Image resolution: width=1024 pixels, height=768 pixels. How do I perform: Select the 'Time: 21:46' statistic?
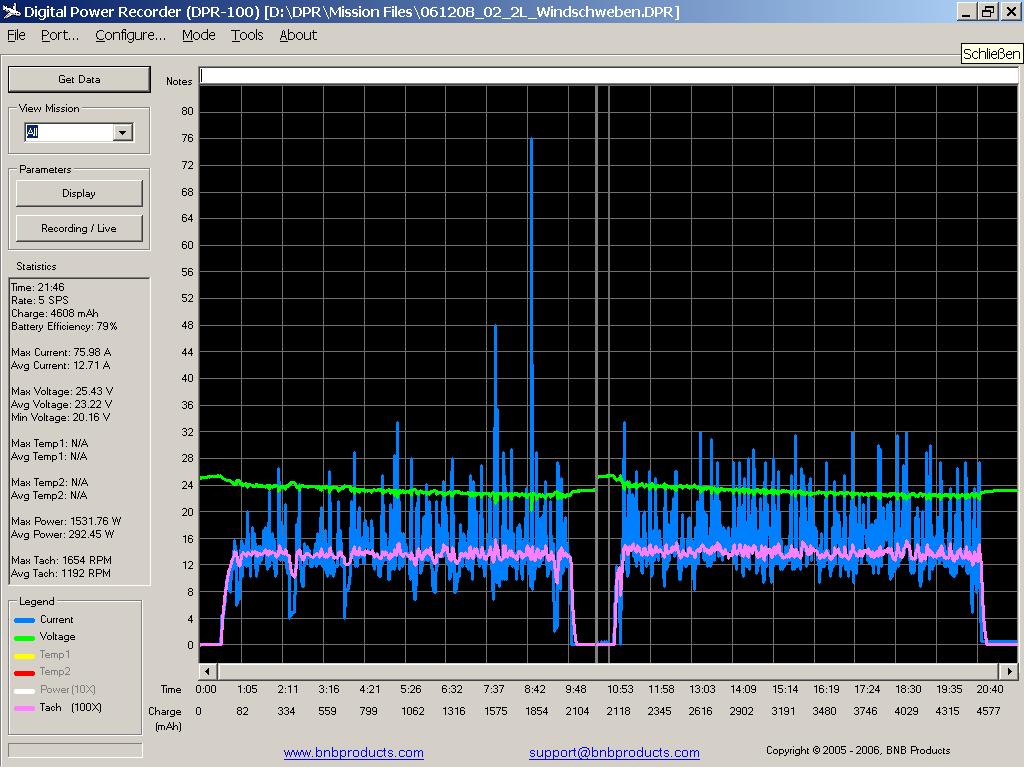coord(37,287)
